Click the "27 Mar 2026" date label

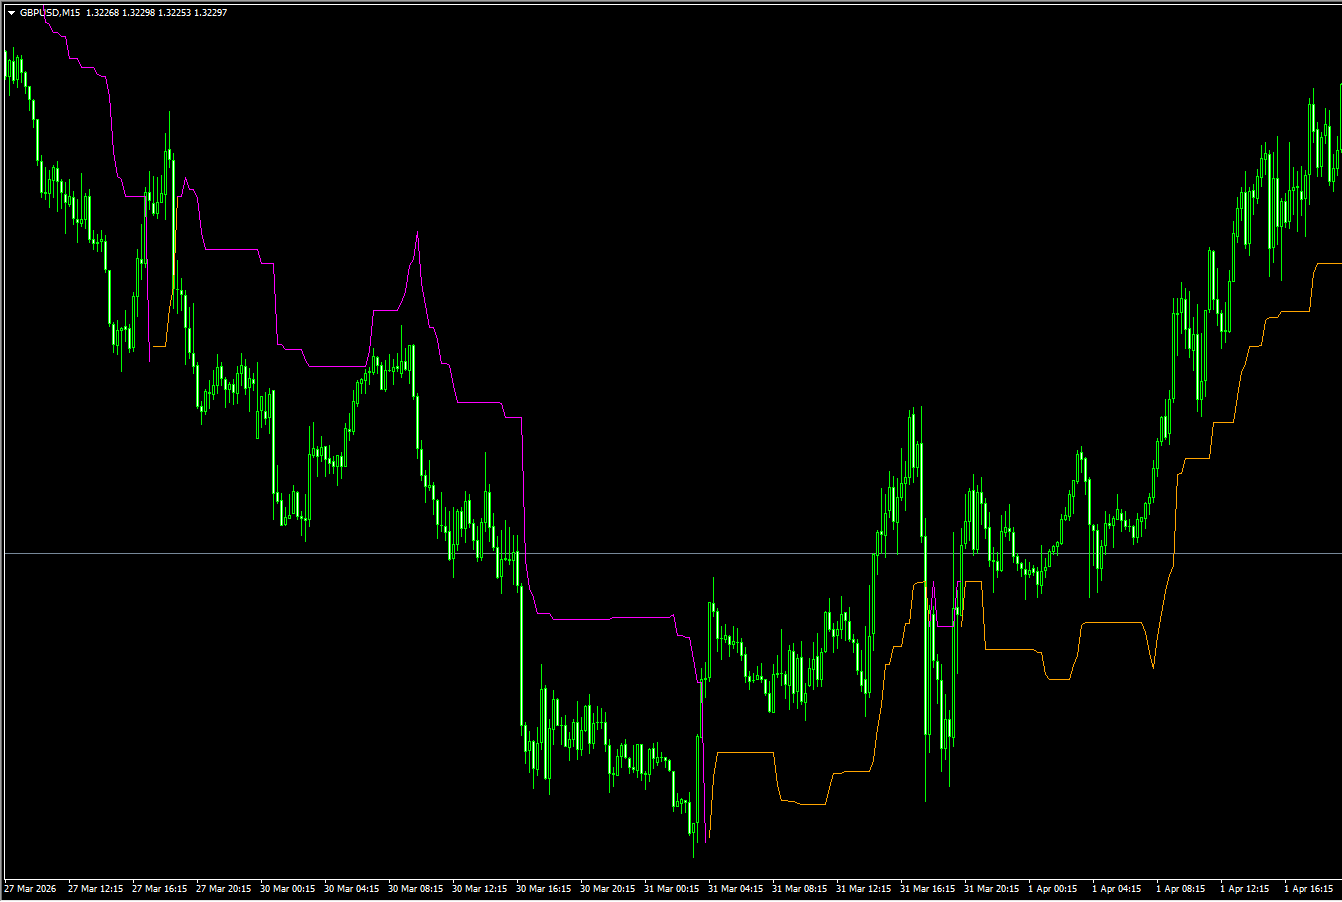point(31,888)
